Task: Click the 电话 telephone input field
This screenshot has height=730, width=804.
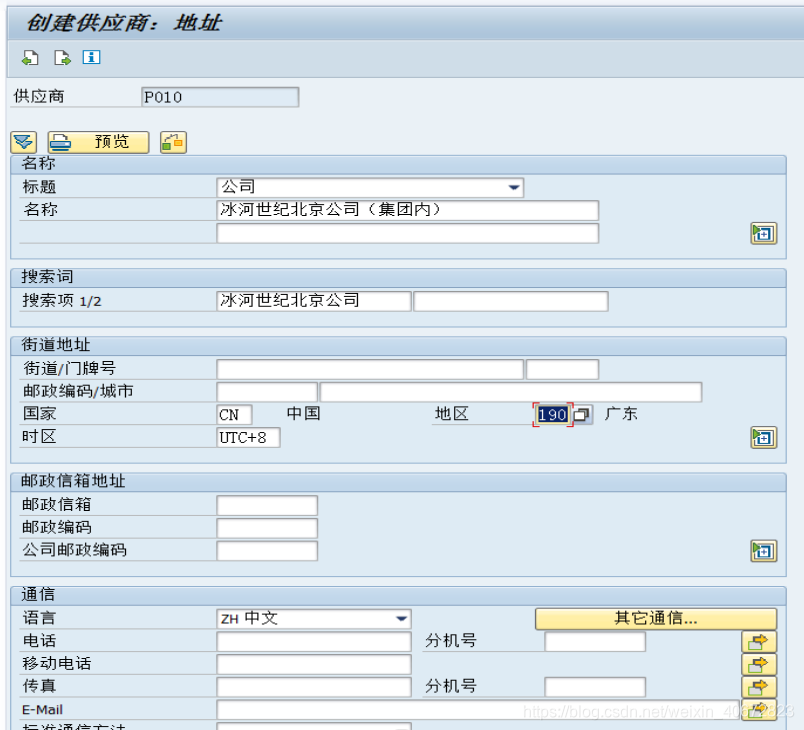Action: pos(314,641)
